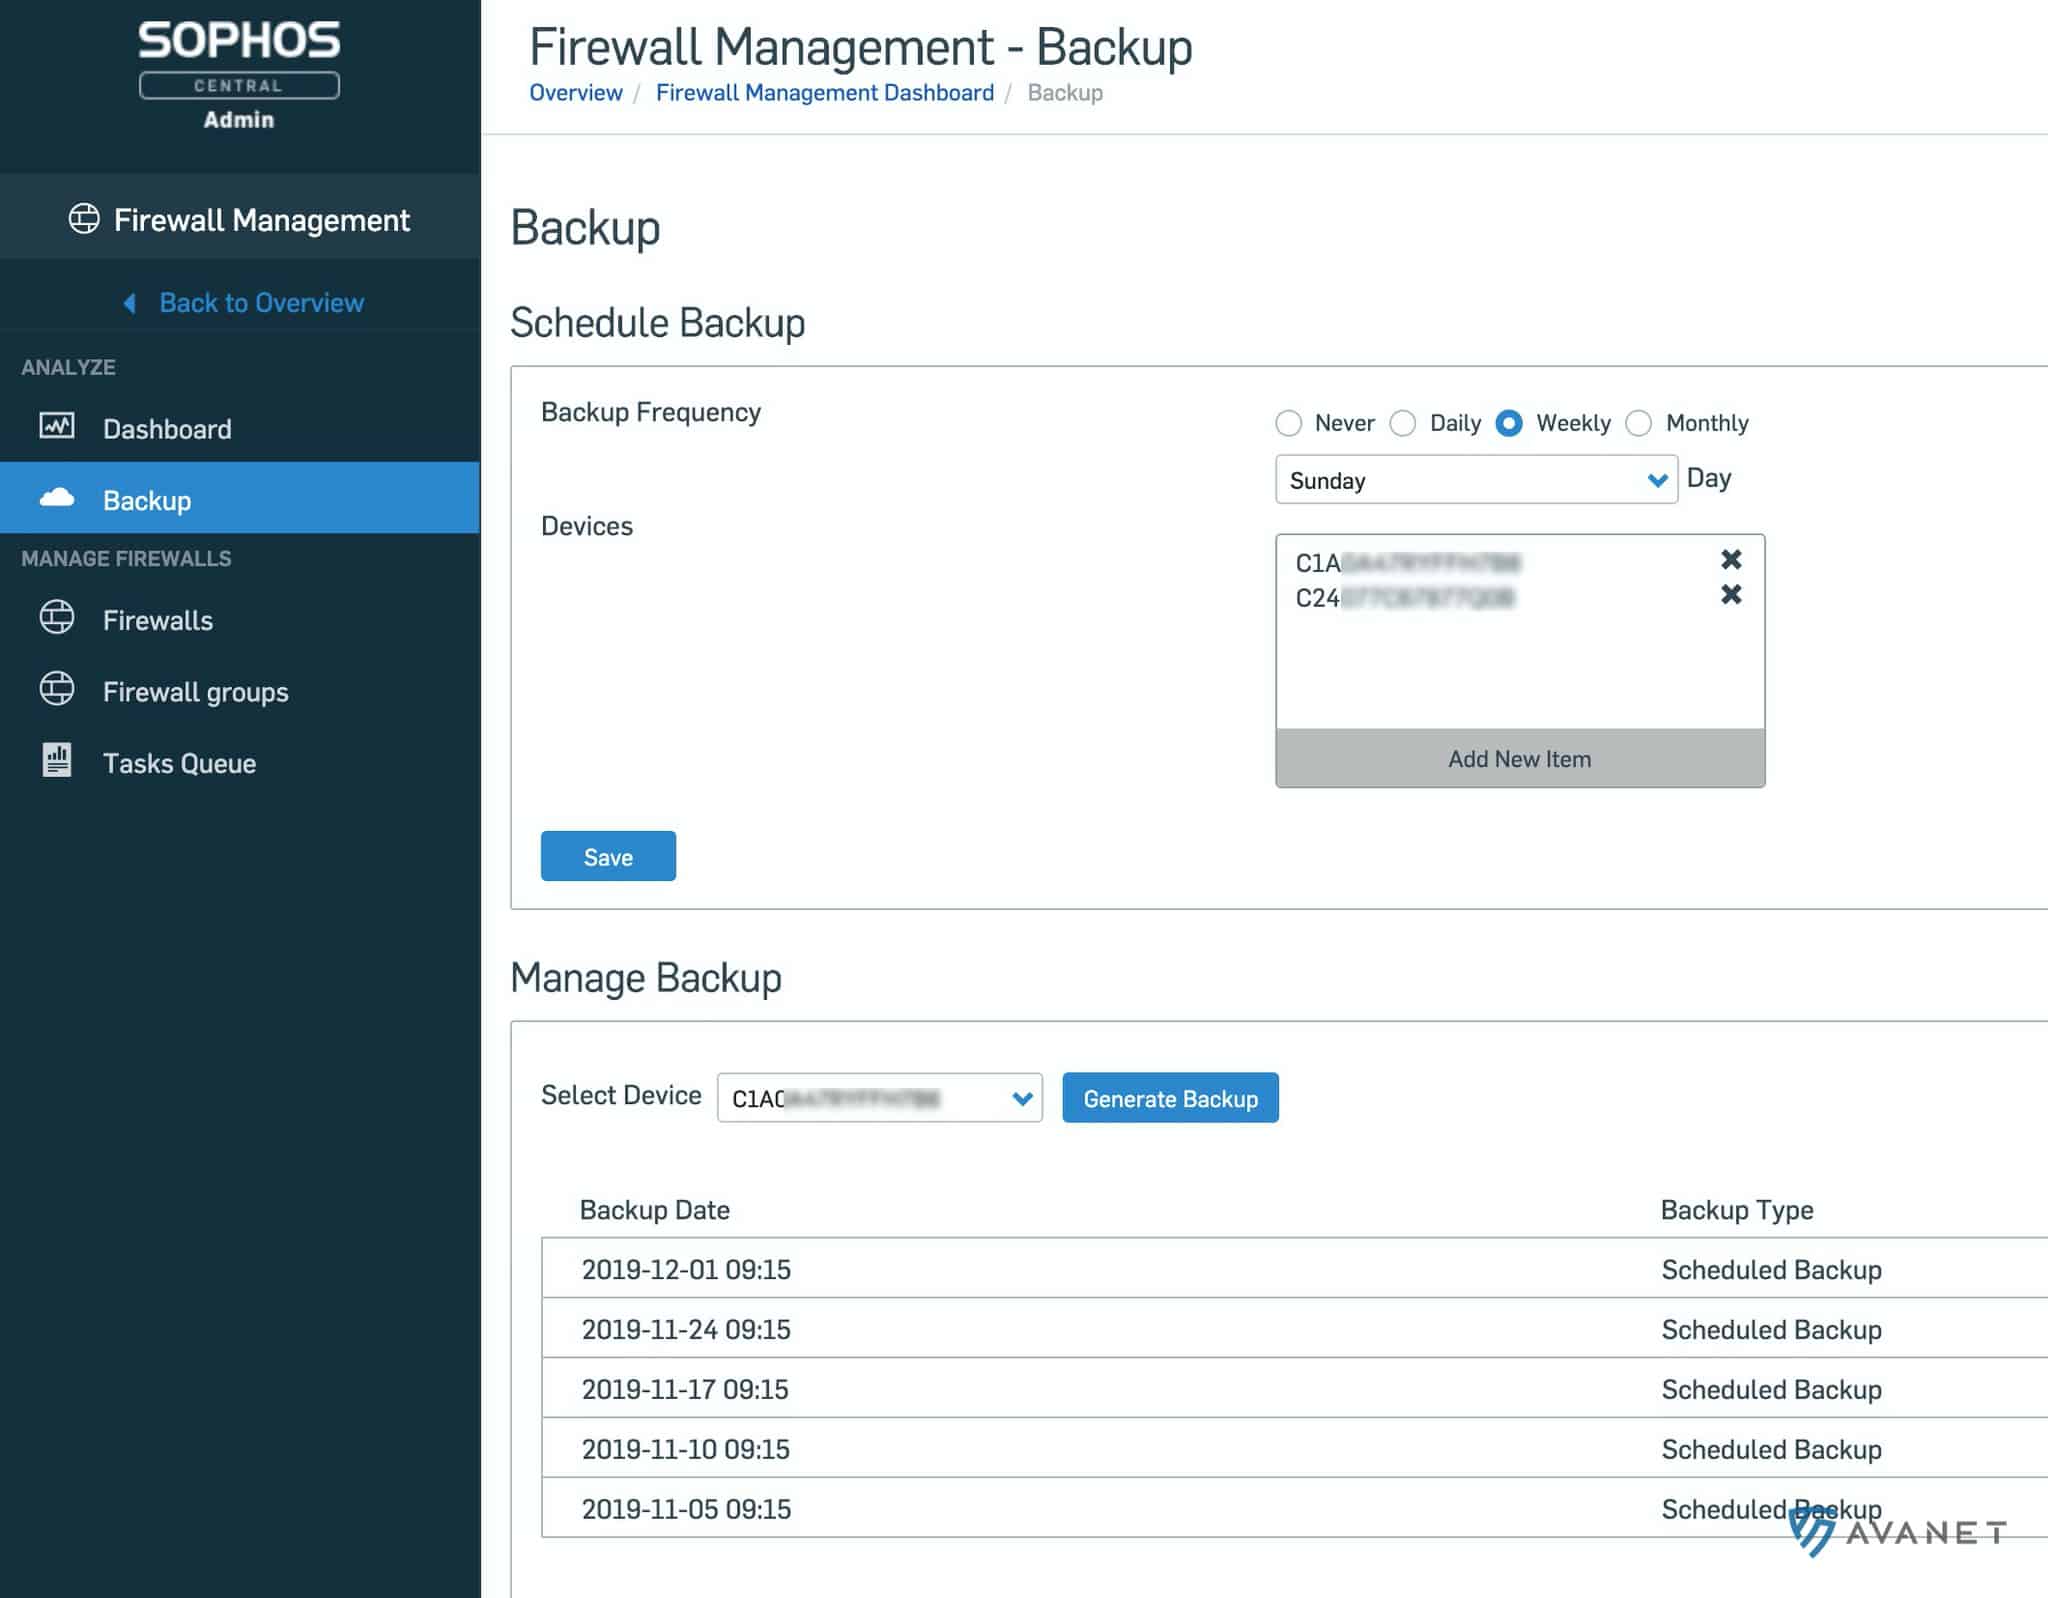Click the Backup cloud icon
The height and width of the screenshot is (1598, 2048).
57,499
